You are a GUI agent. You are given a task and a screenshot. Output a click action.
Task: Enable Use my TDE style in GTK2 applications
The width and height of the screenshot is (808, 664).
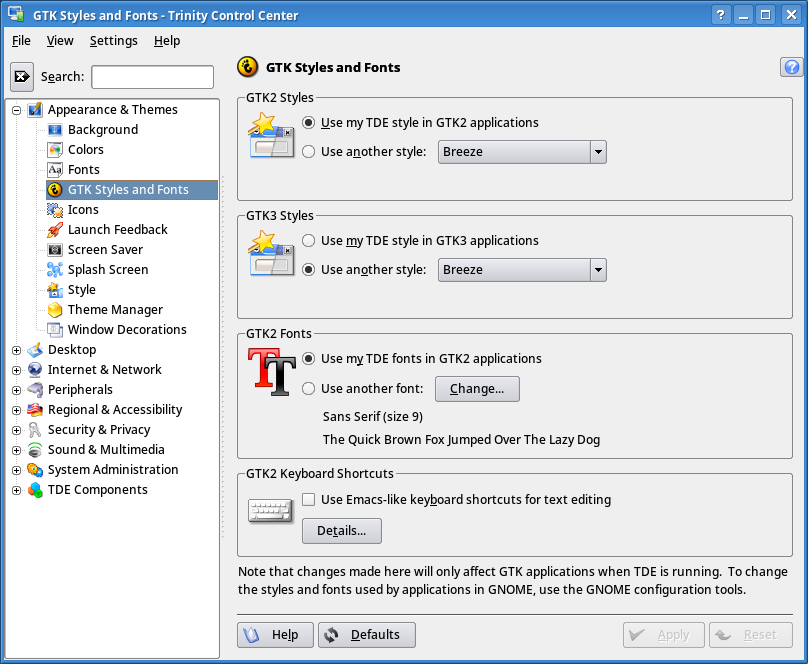point(310,122)
